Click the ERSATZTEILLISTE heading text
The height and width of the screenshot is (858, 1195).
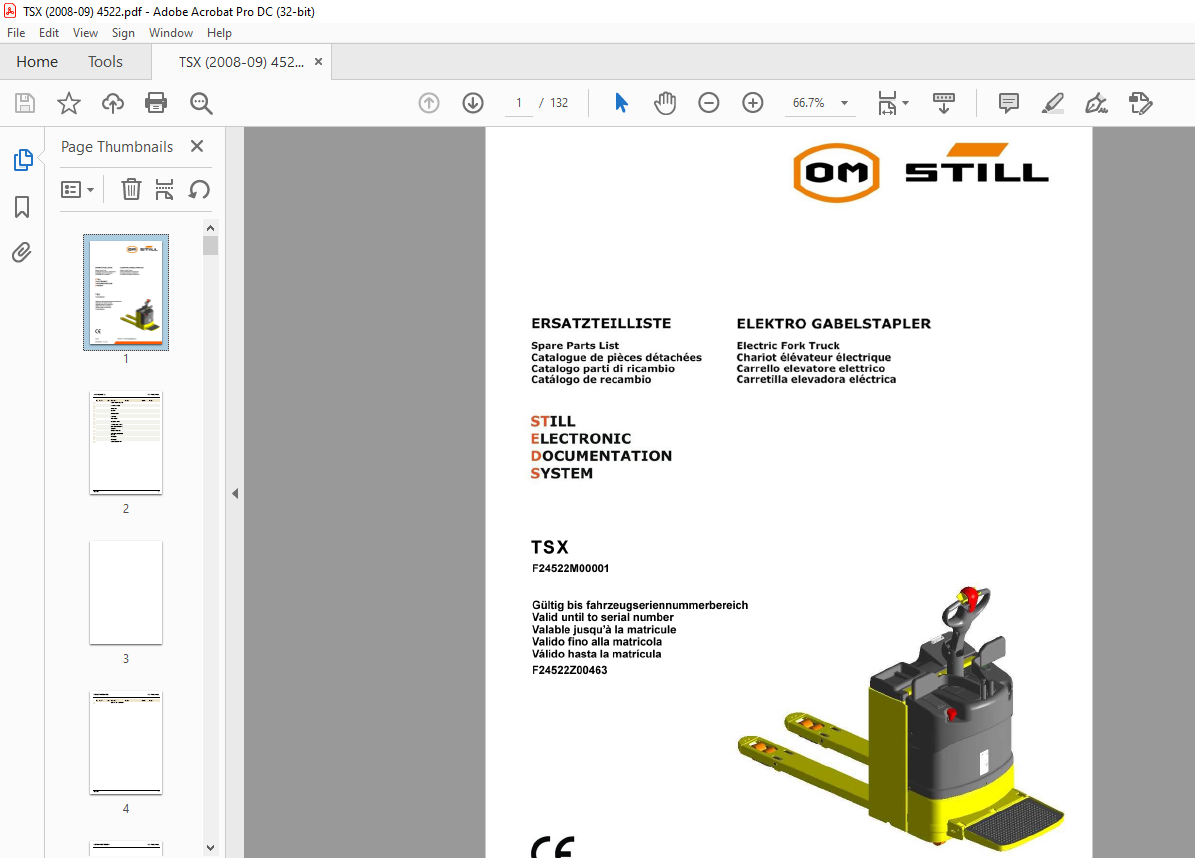(601, 323)
